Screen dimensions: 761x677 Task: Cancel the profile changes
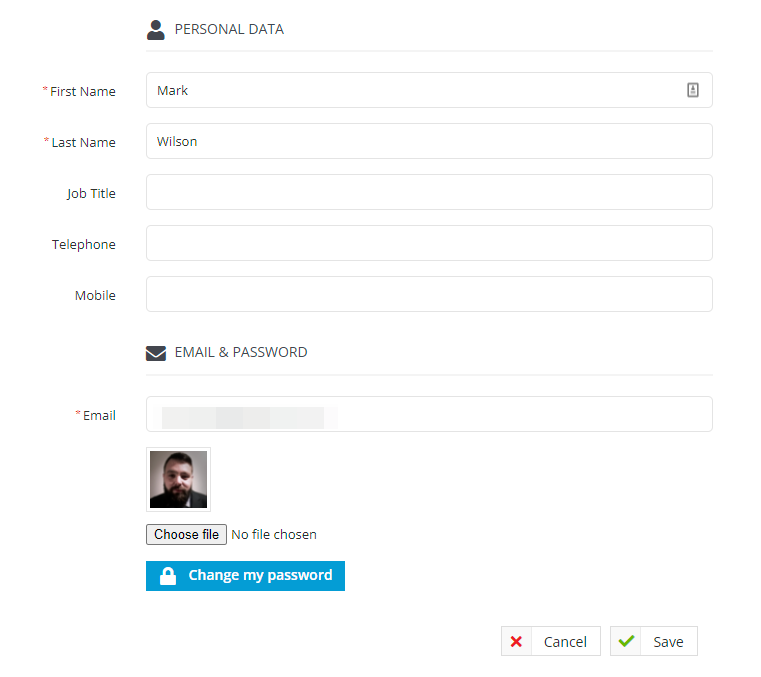point(551,641)
